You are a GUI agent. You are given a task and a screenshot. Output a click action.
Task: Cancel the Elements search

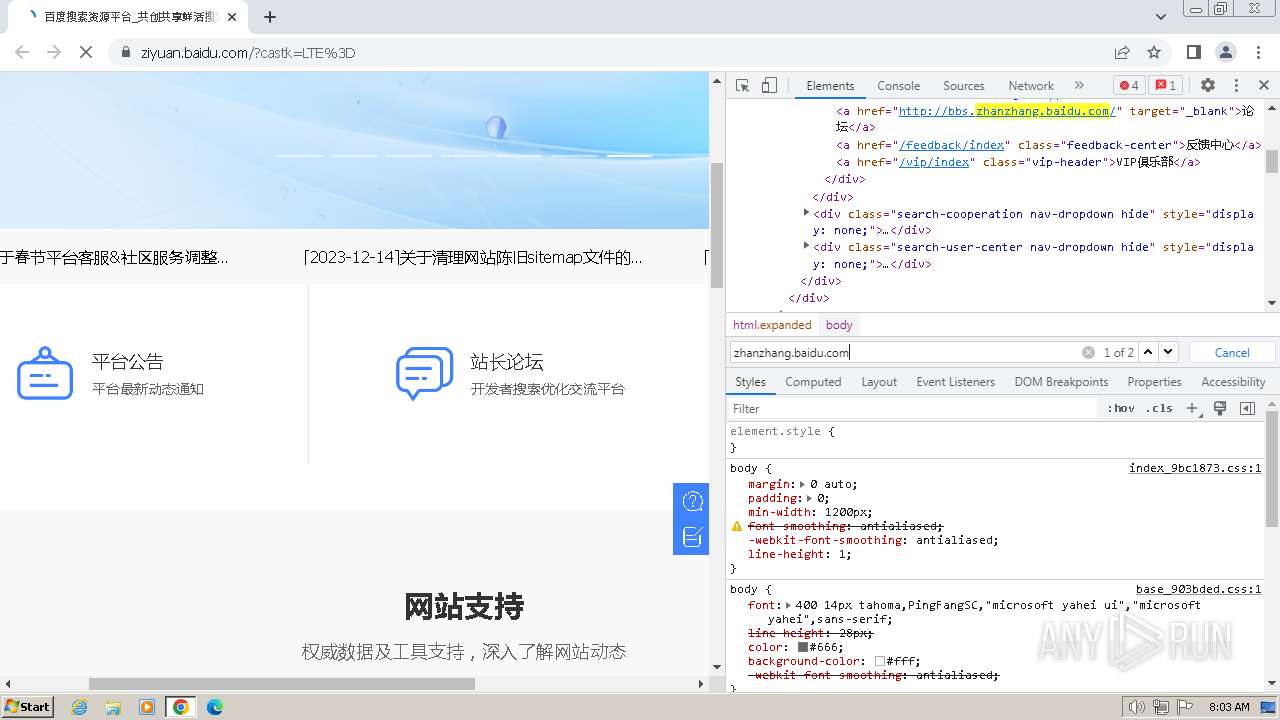[1232, 352]
